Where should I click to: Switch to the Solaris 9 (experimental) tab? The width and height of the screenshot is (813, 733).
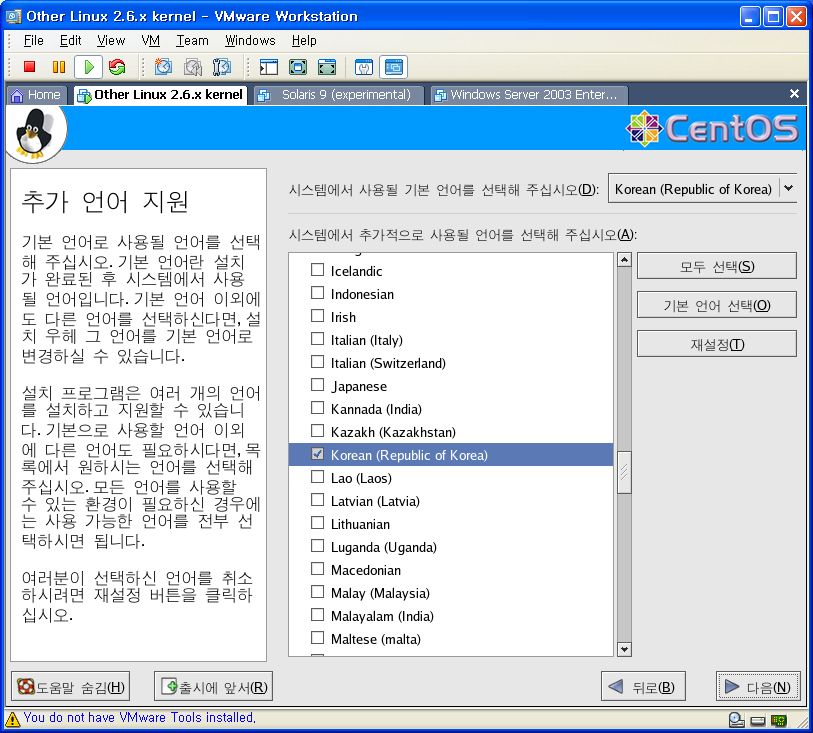point(338,95)
